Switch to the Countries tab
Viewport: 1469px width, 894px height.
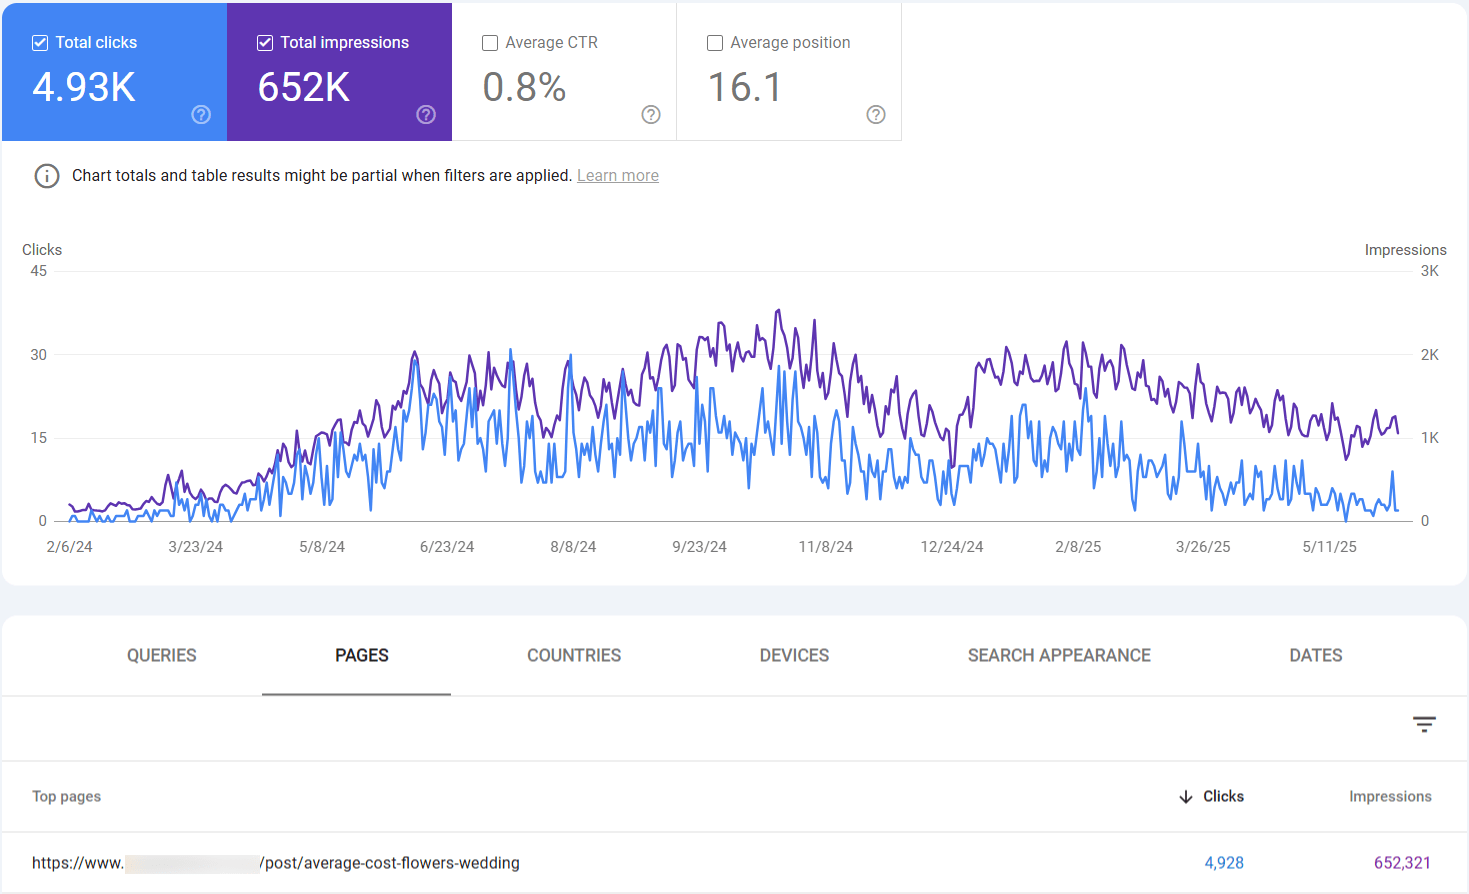[574, 656]
